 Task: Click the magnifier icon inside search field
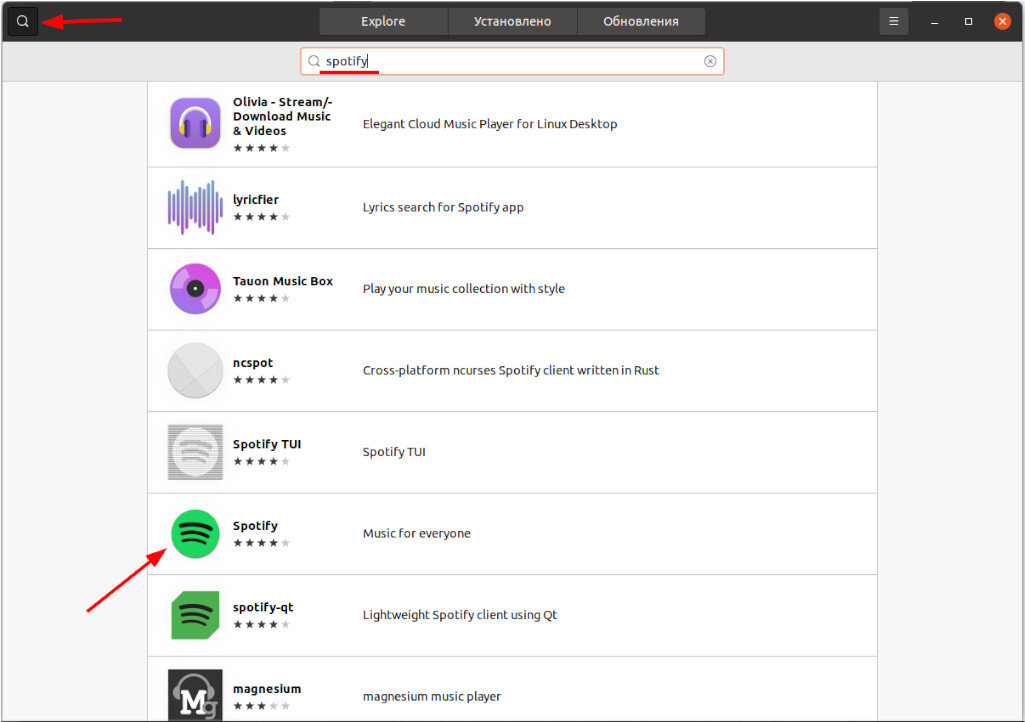(x=314, y=61)
